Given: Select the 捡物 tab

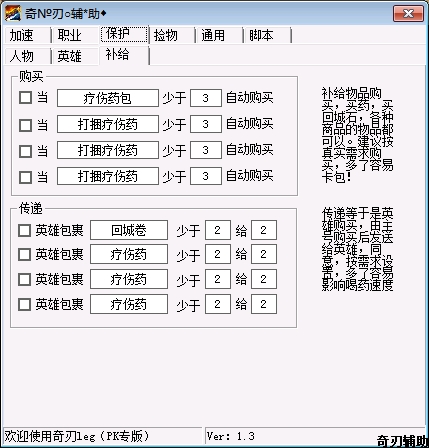Looking at the screenshot, I should click(x=171, y=35).
